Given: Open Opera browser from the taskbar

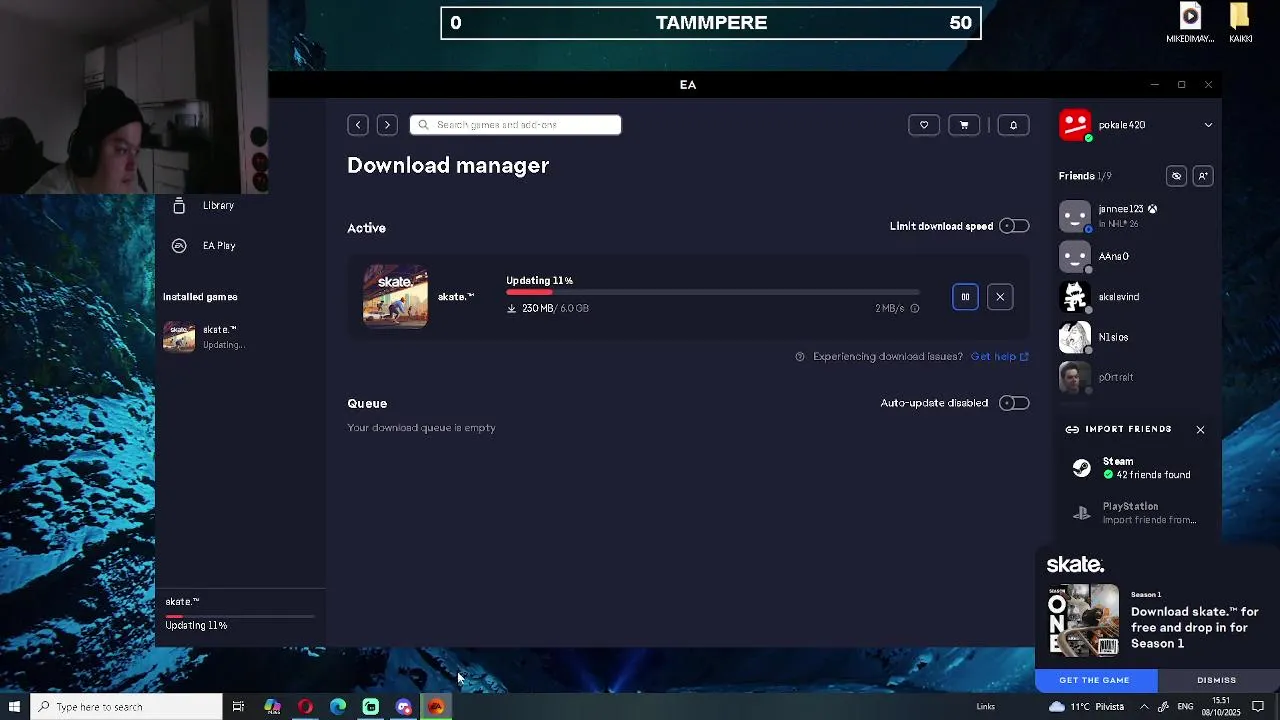Looking at the screenshot, I should [x=305, y=707].
